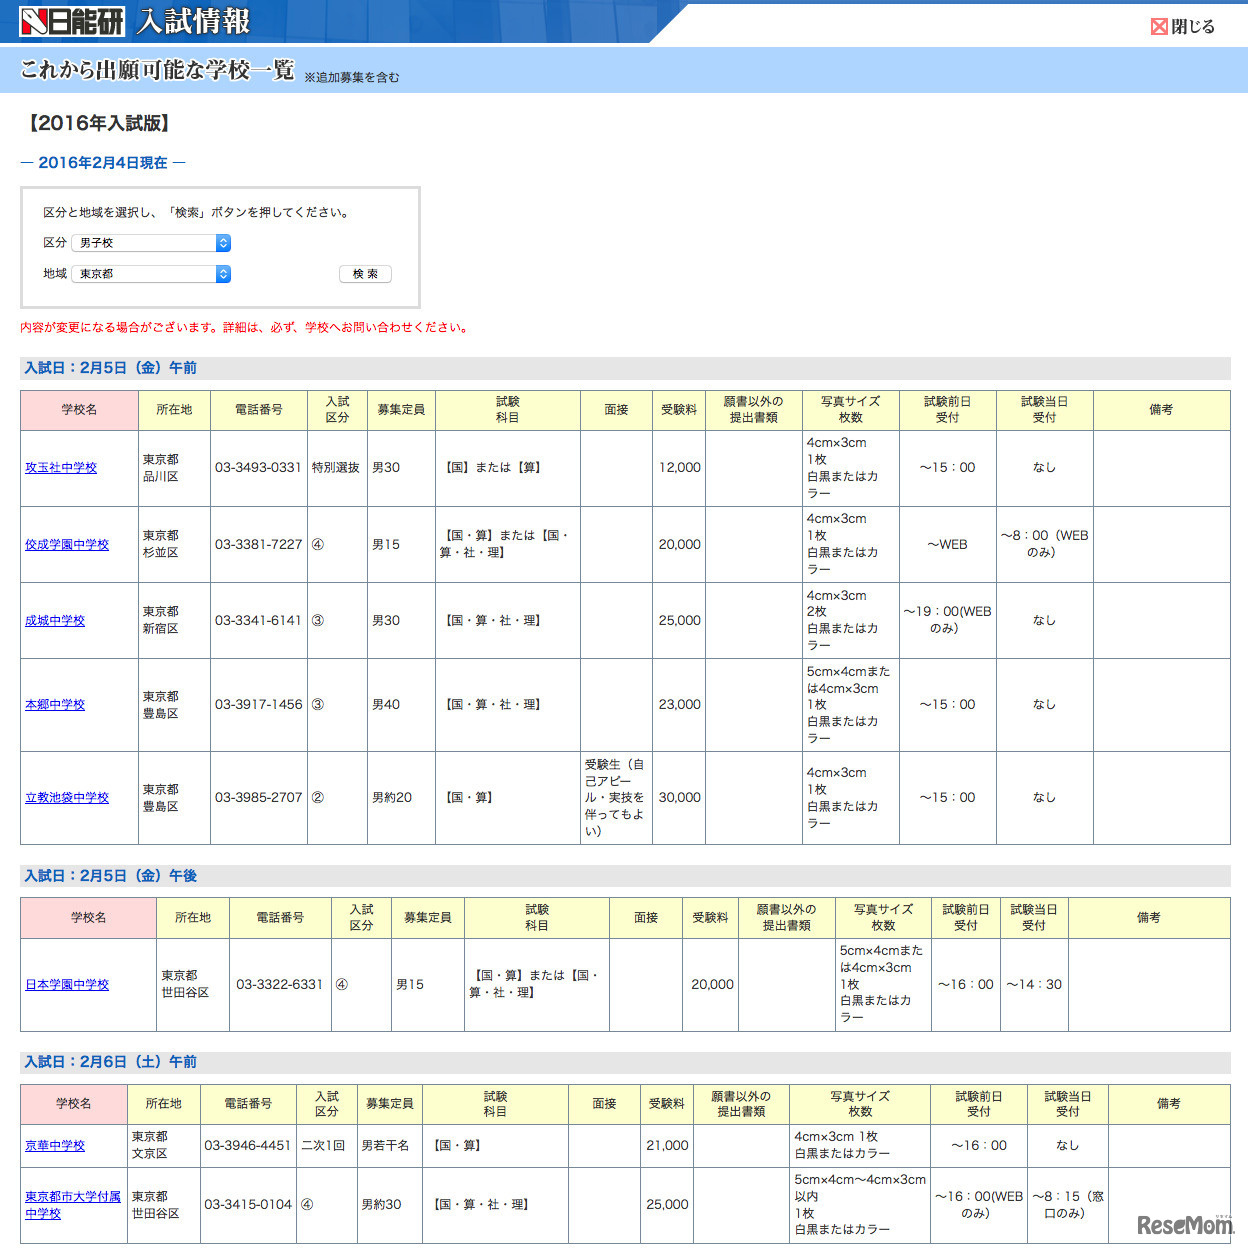Viewport: 1248px width, 1248px height.
Task: Click phone number 03-3493-0331
Action: [258, 468]
